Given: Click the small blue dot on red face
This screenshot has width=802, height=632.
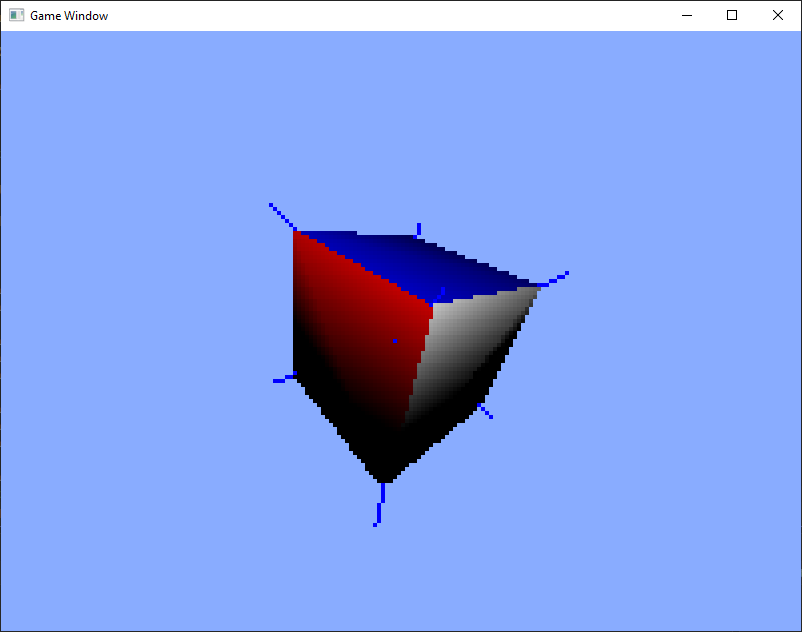Looking at the screenshot, I should 395,341.
